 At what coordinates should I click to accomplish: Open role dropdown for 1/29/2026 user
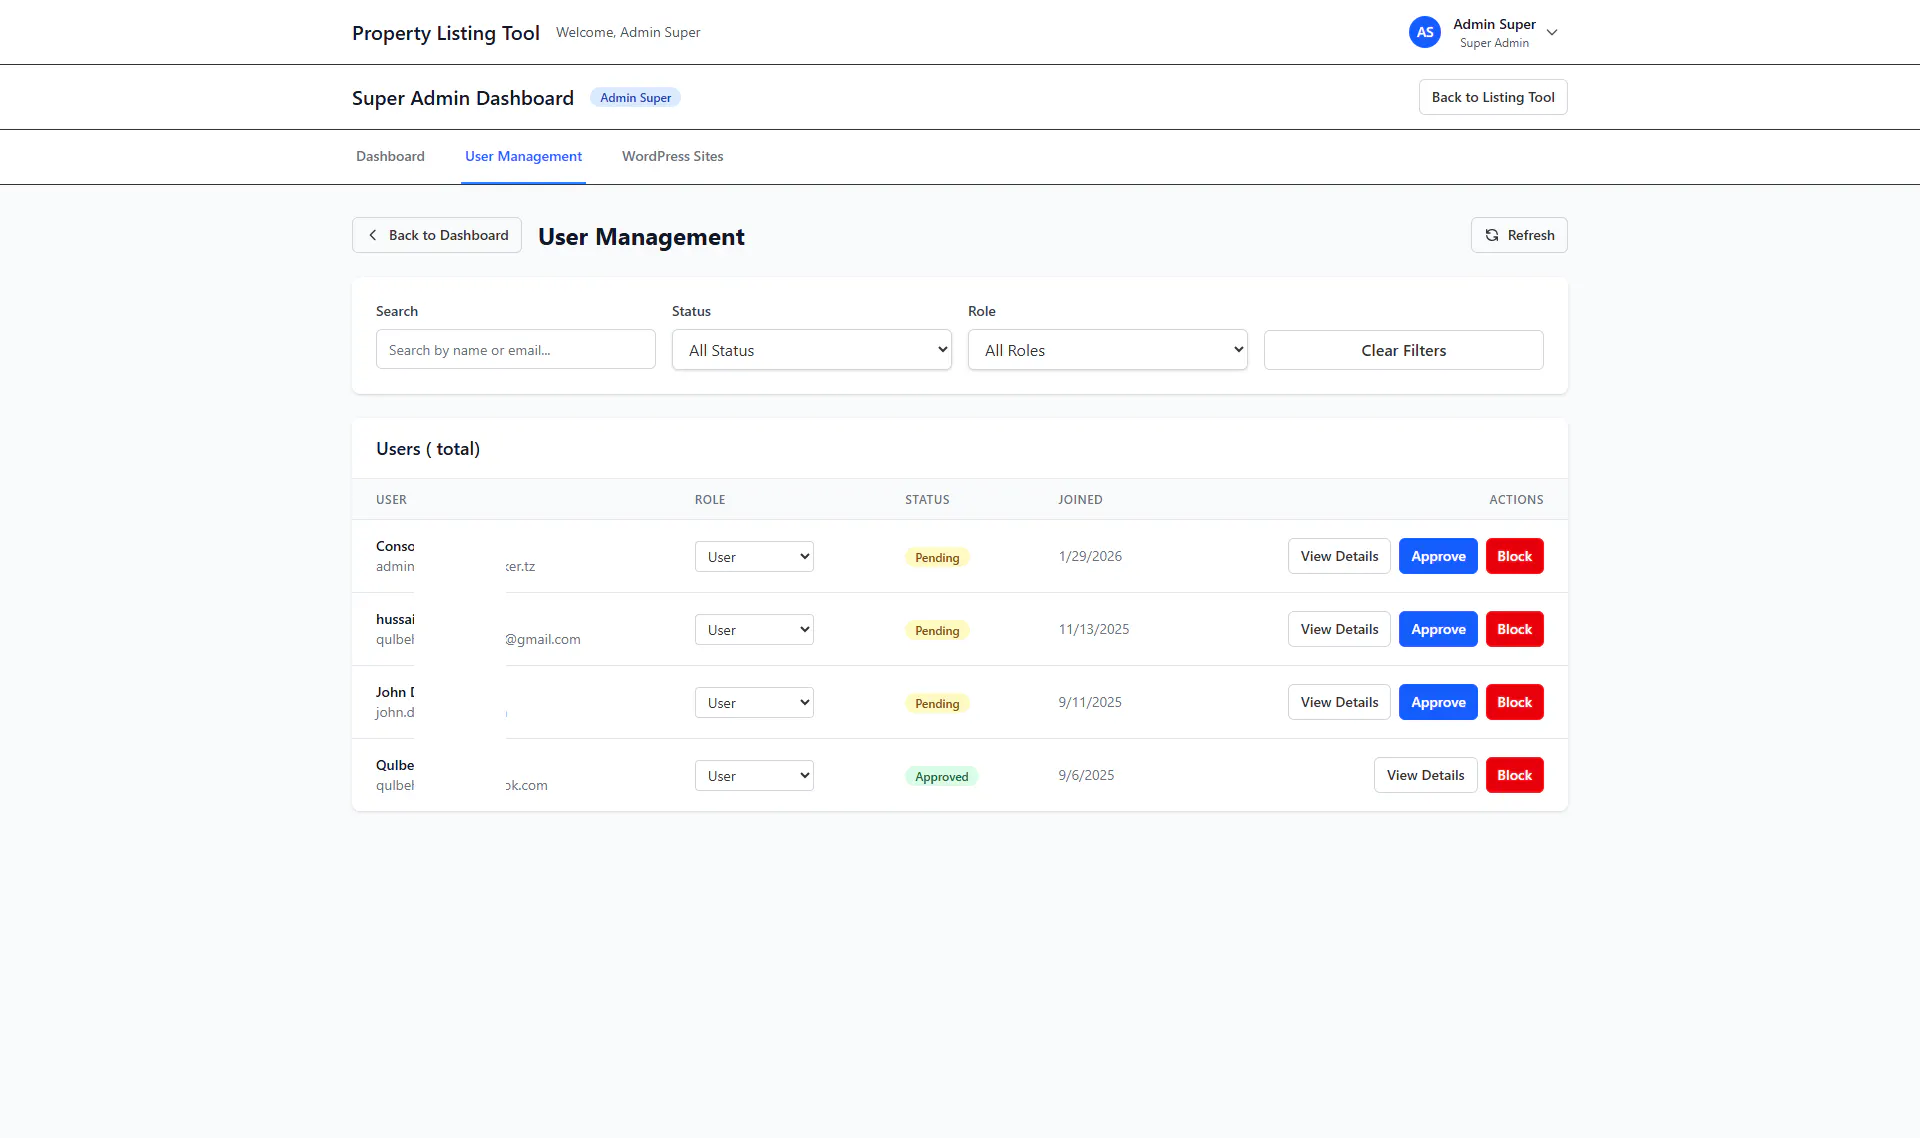pos(754,557)
